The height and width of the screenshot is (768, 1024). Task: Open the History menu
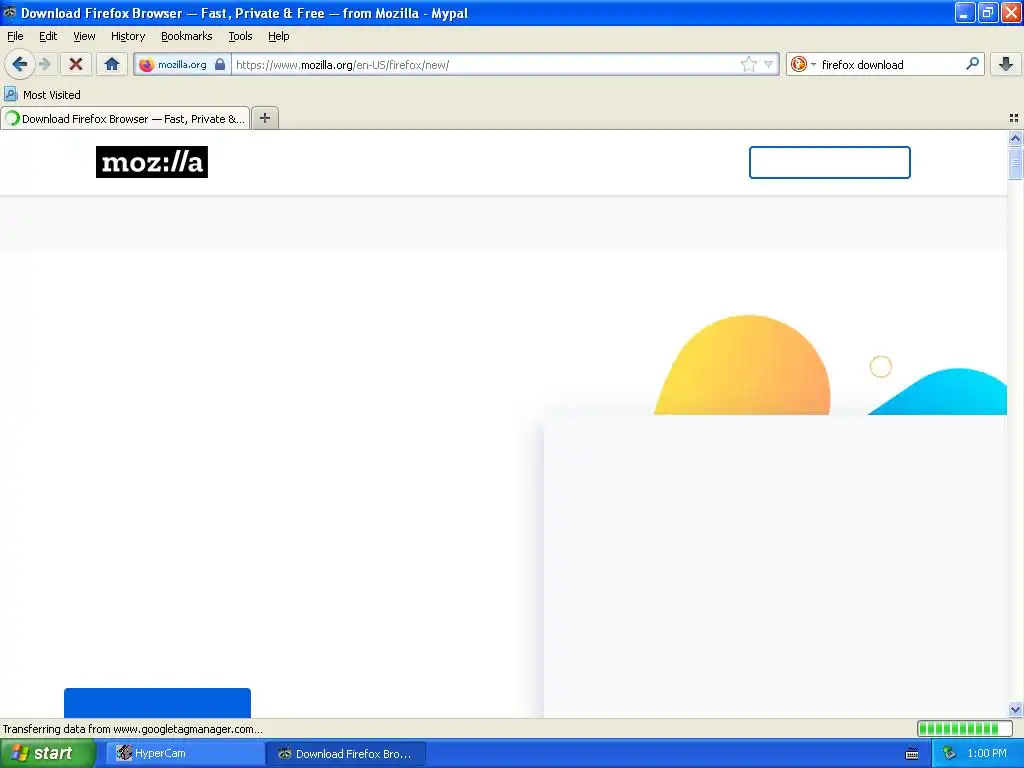(x=127, y=36)
